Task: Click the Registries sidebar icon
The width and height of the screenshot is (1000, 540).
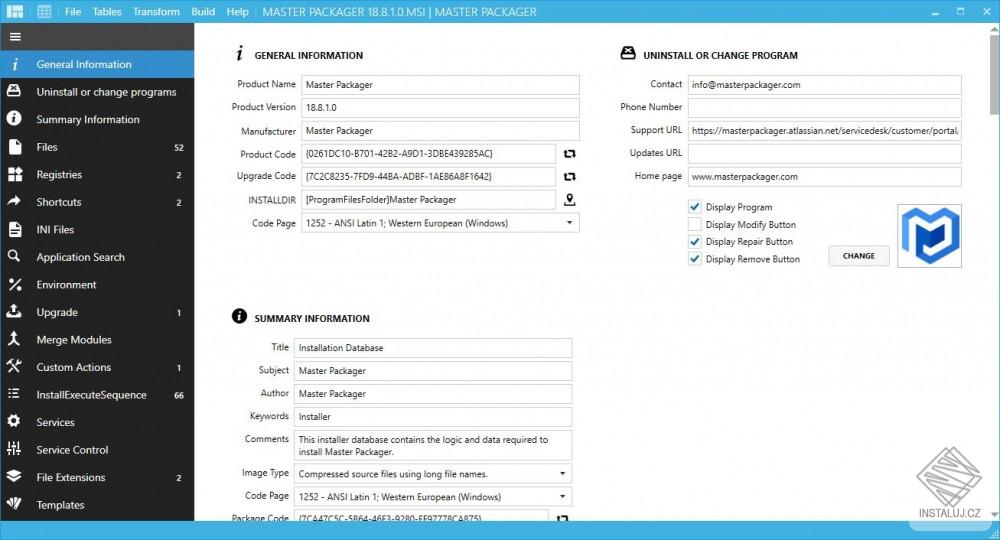Action: (x=14, y=174)
